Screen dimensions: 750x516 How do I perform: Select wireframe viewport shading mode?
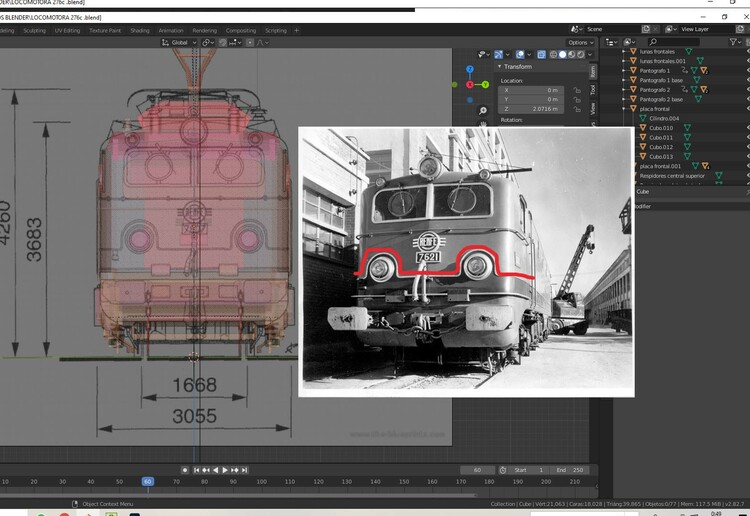(x=553, y=55)
